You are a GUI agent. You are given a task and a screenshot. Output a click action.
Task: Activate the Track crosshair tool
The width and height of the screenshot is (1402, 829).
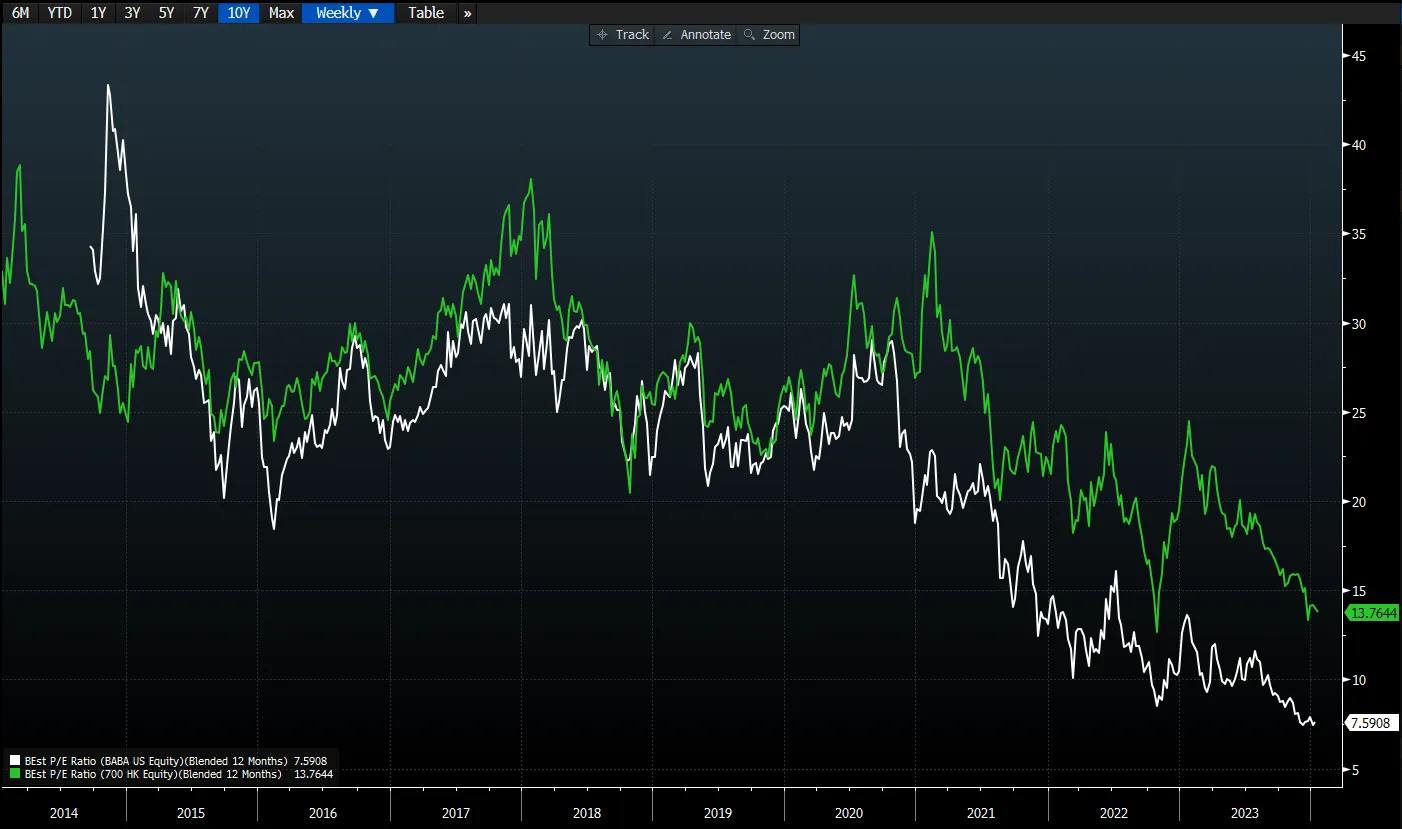click(x=623, y=34)
